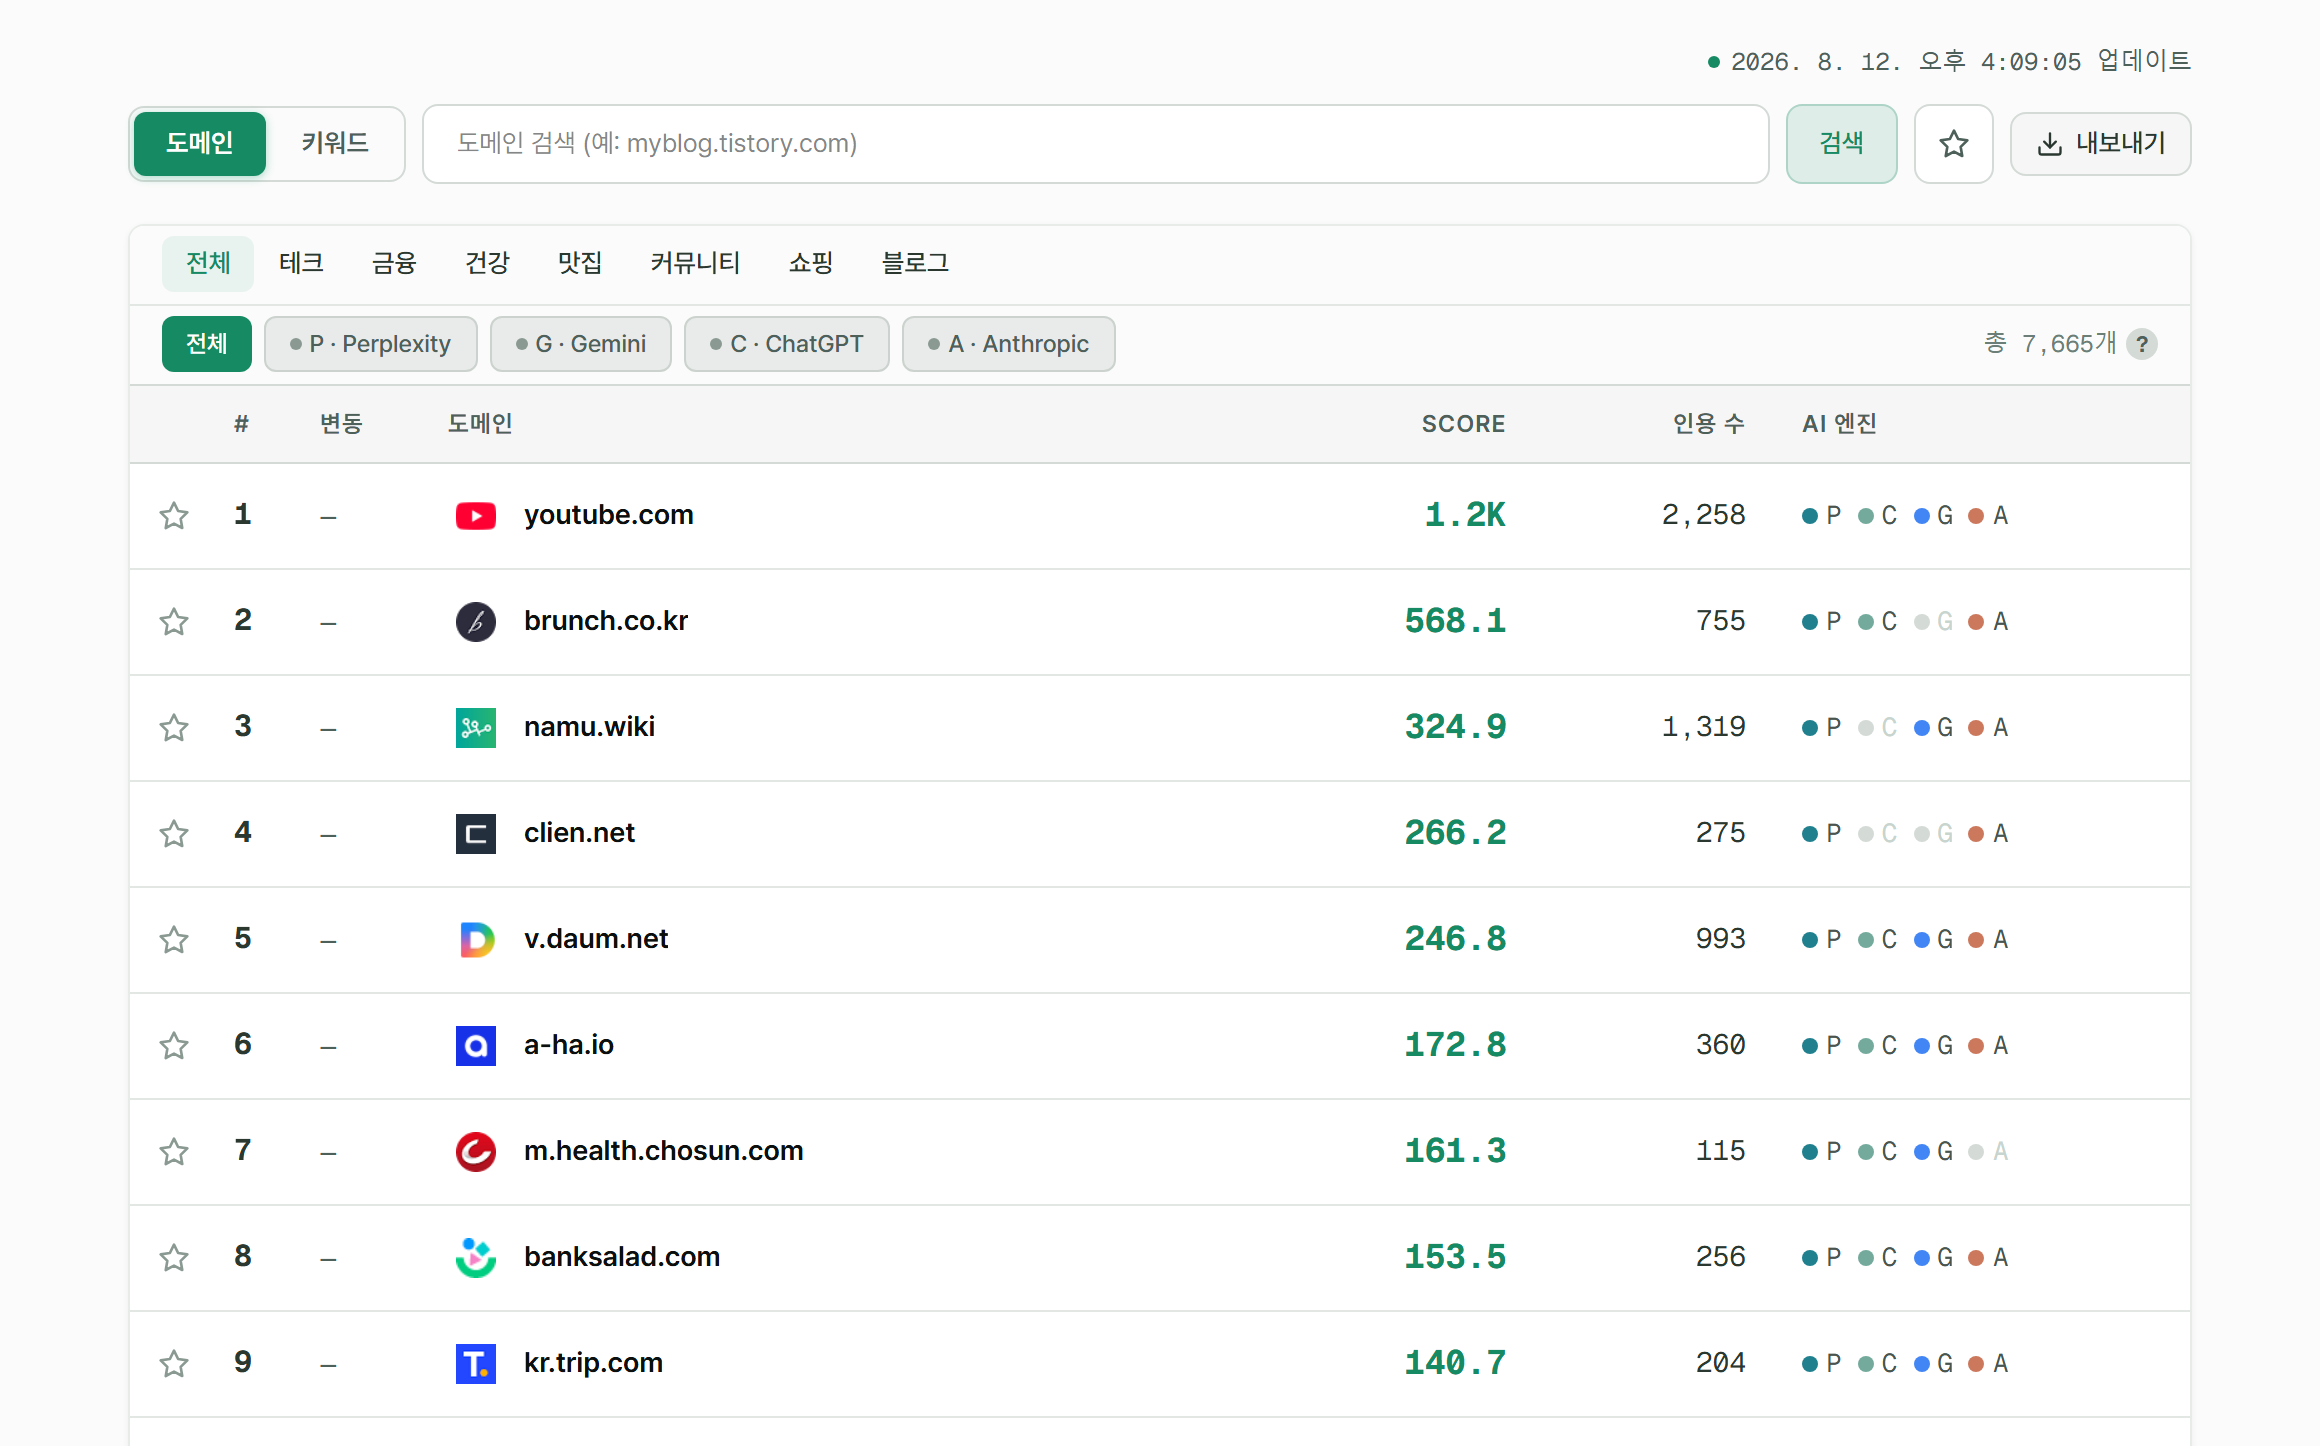Click the 변동 column header
Image resolution: width=2320 pixels, height=1446 pixels.
(341, 425)
